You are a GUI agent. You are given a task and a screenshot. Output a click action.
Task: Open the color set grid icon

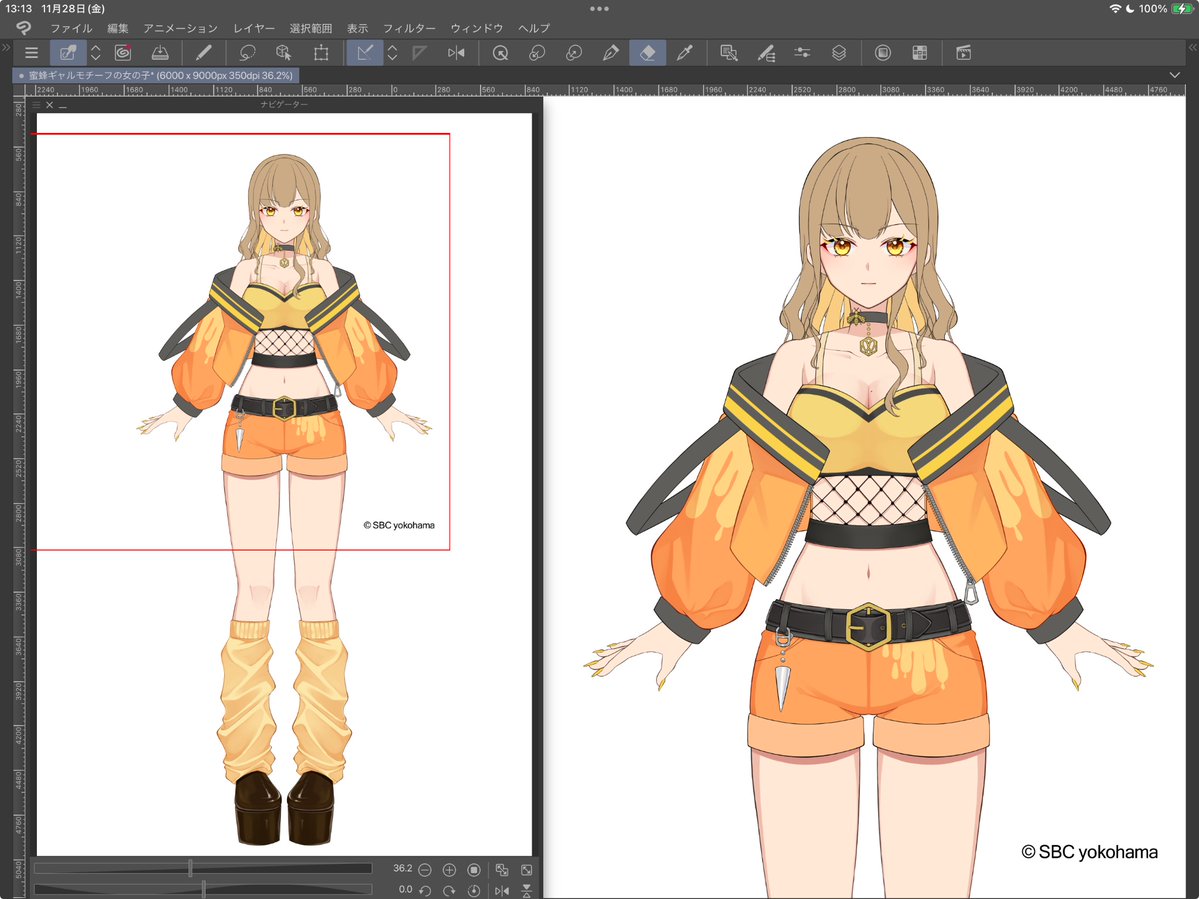click(920, 53)
